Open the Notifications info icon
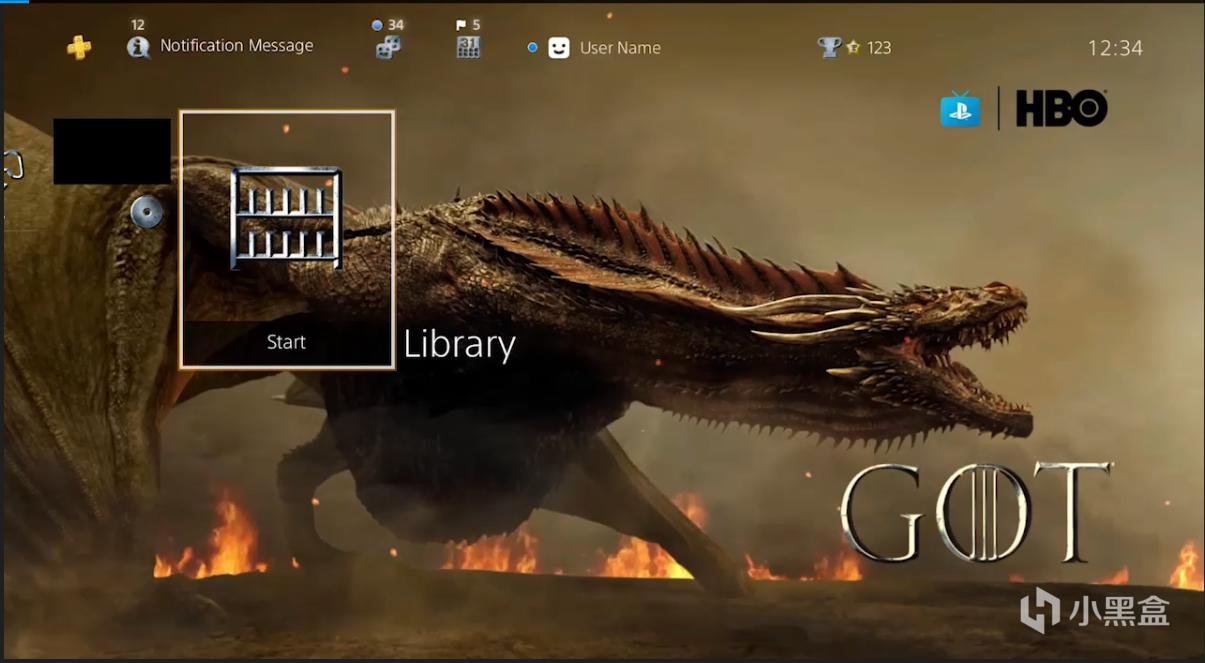The width and height of the screenshot is (1205, 663). 138,47
